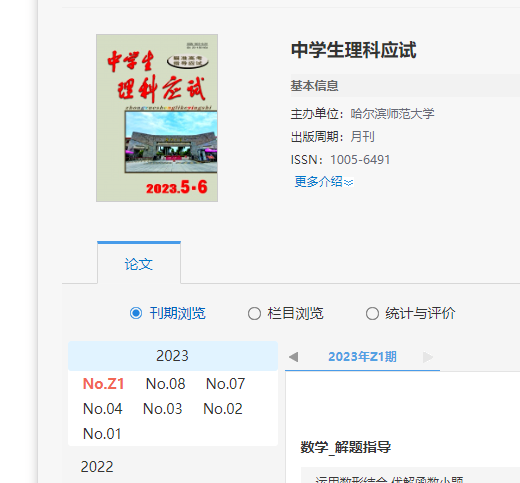Go to previous issue with left arrow
Image resolution: width=520 pixels, height=483 pixels.
[x=294, y=357]
